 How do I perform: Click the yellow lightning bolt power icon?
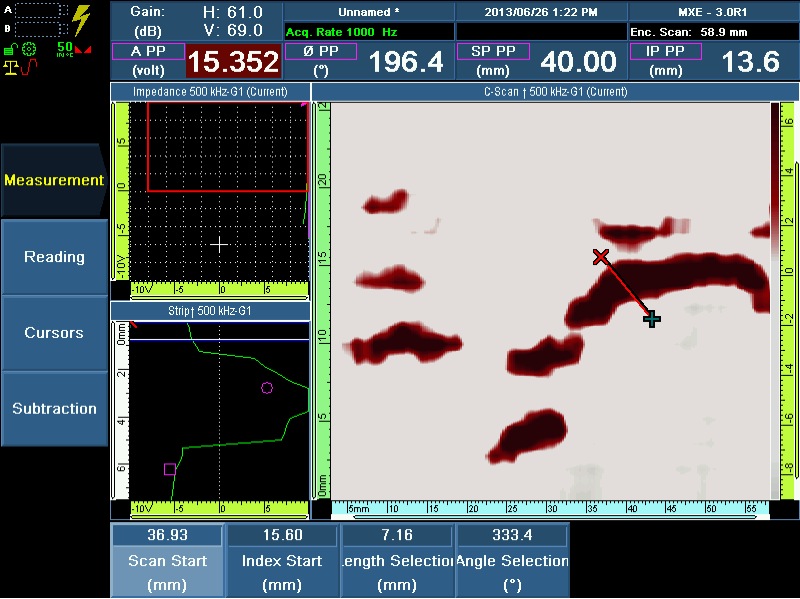pyautogui.click(x=81, y=21)
